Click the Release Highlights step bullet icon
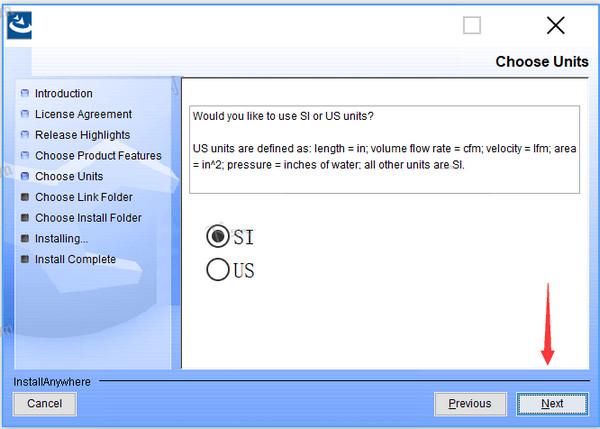Screen dimensions: 600x429 (x=25, y=135)
